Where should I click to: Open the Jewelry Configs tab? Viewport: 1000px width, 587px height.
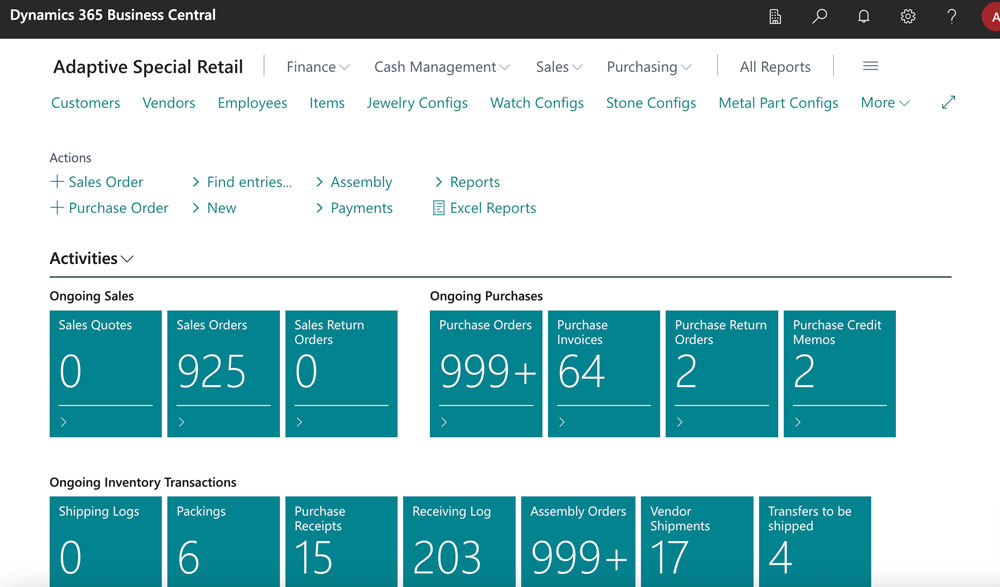click(x=417, y=103)
